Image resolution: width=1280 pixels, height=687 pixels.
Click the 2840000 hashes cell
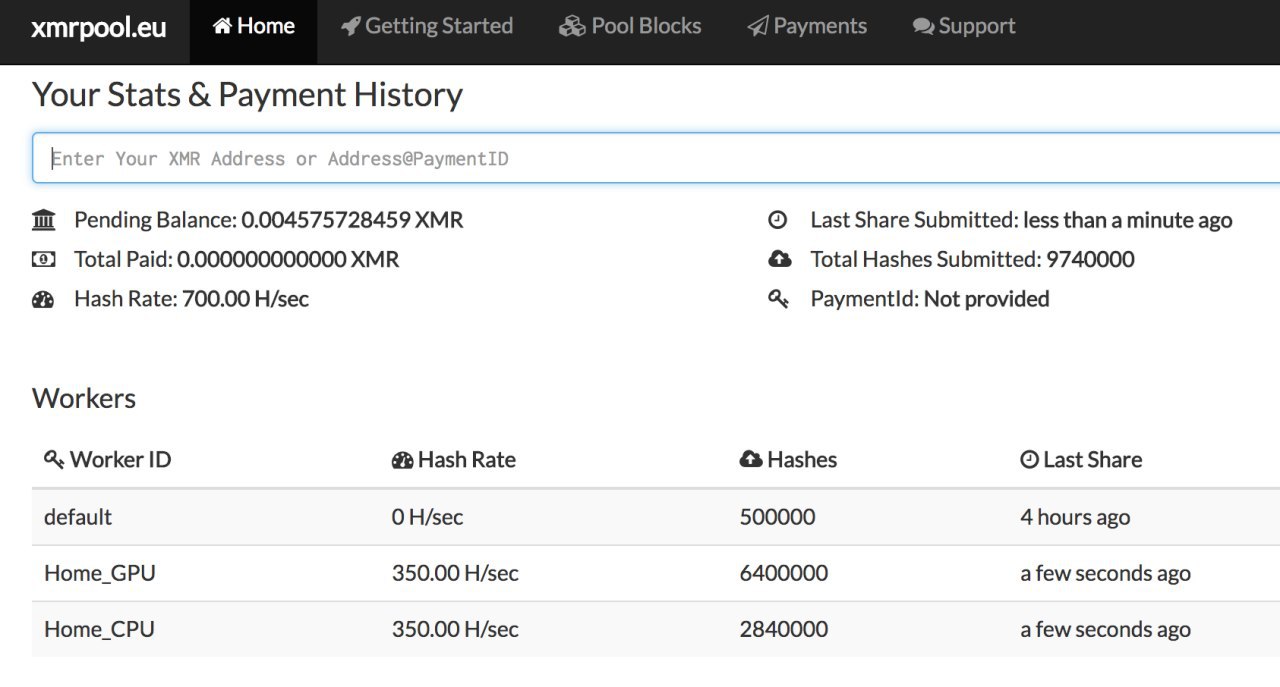pyautogui.click(x=784, y=629)
